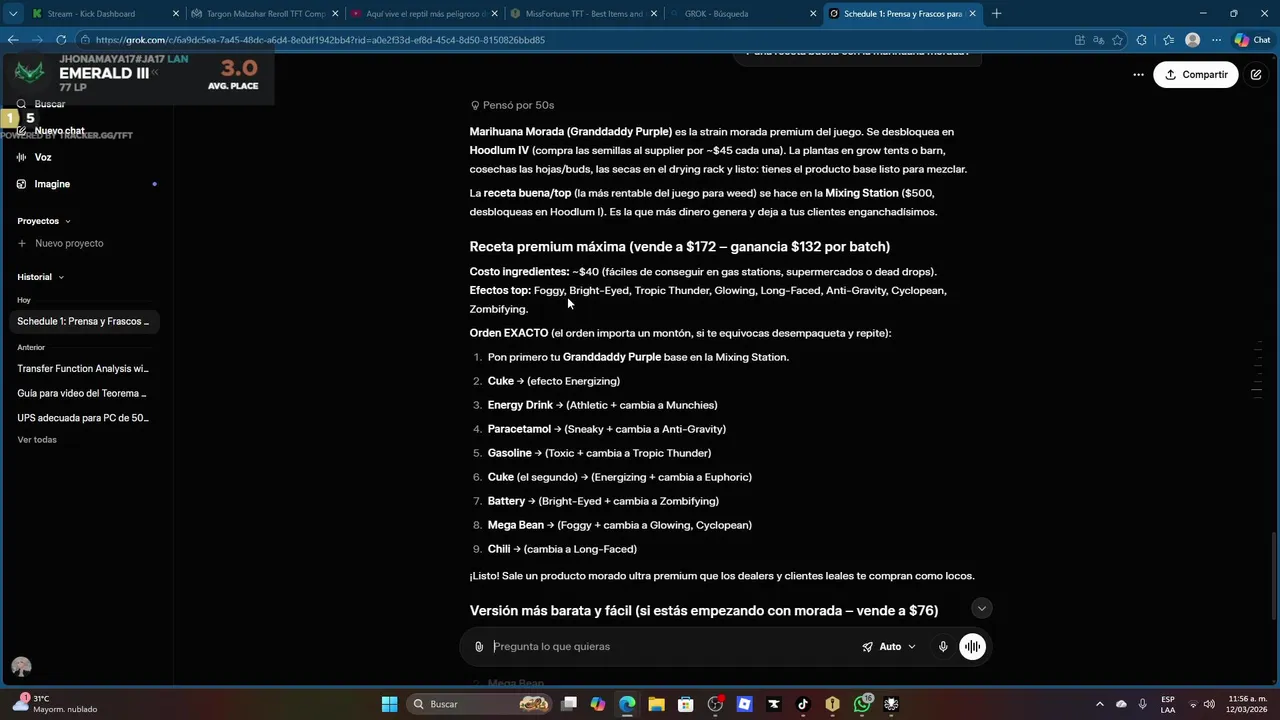Switch ESP LAA input language

coord(1168,704)
